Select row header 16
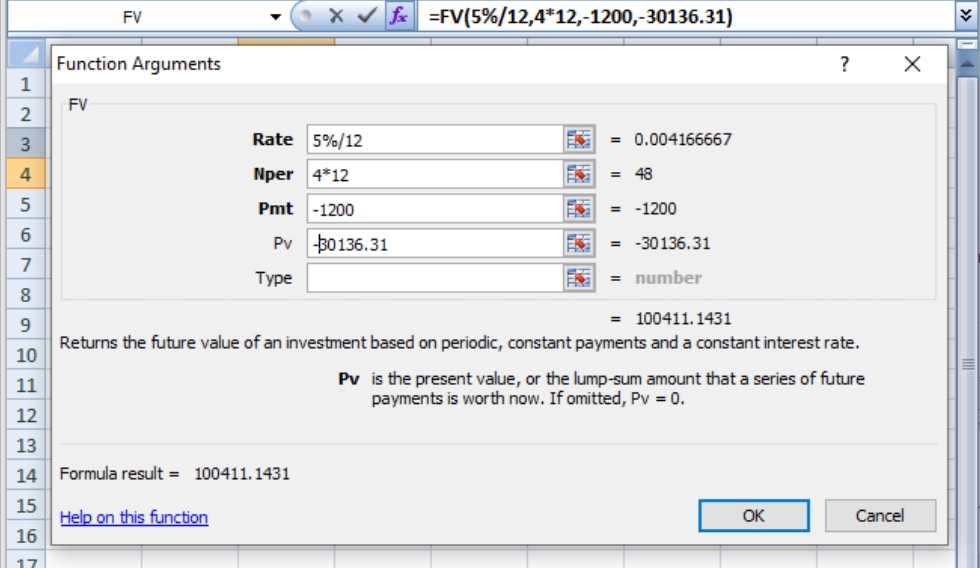Viewport: 980px width, 568px height. point(26,536)
